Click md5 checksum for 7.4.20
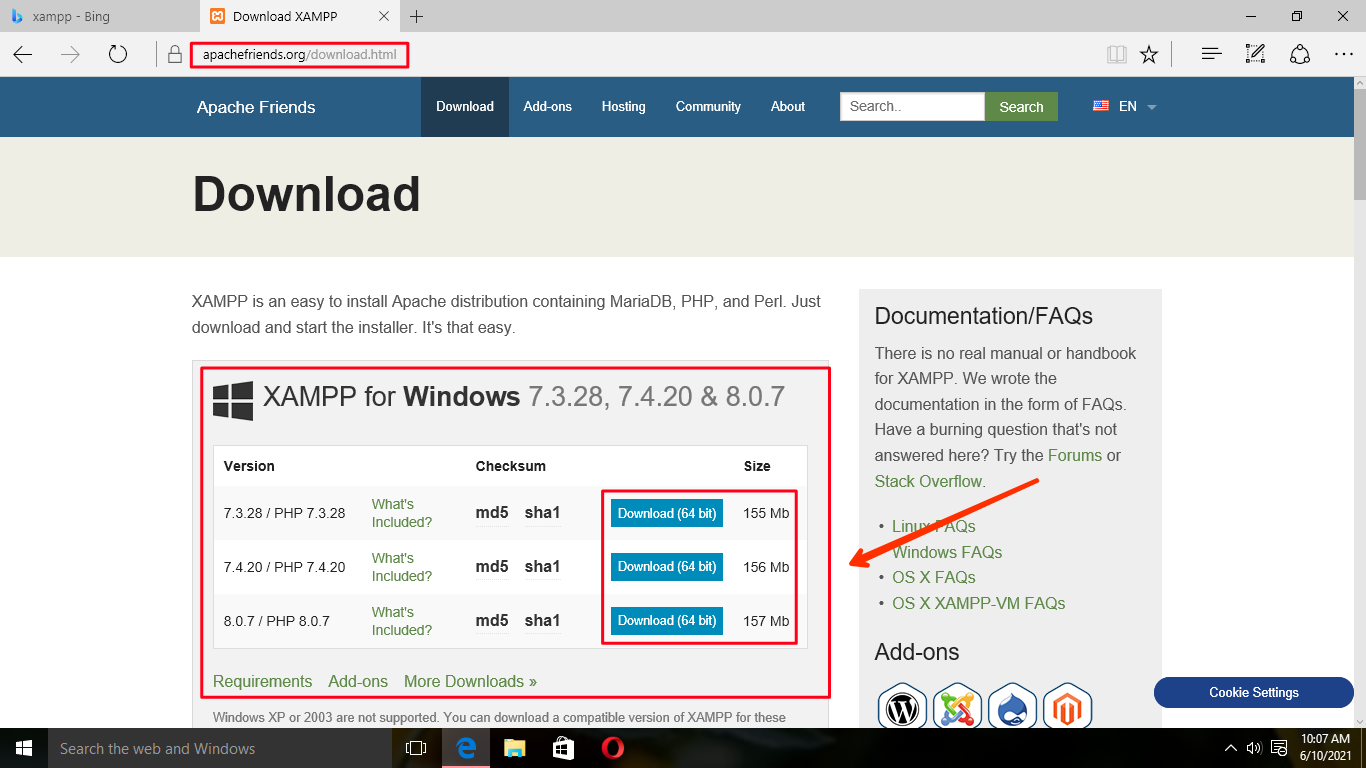This screenshot has width=1366, height=768. coord(492,567)
